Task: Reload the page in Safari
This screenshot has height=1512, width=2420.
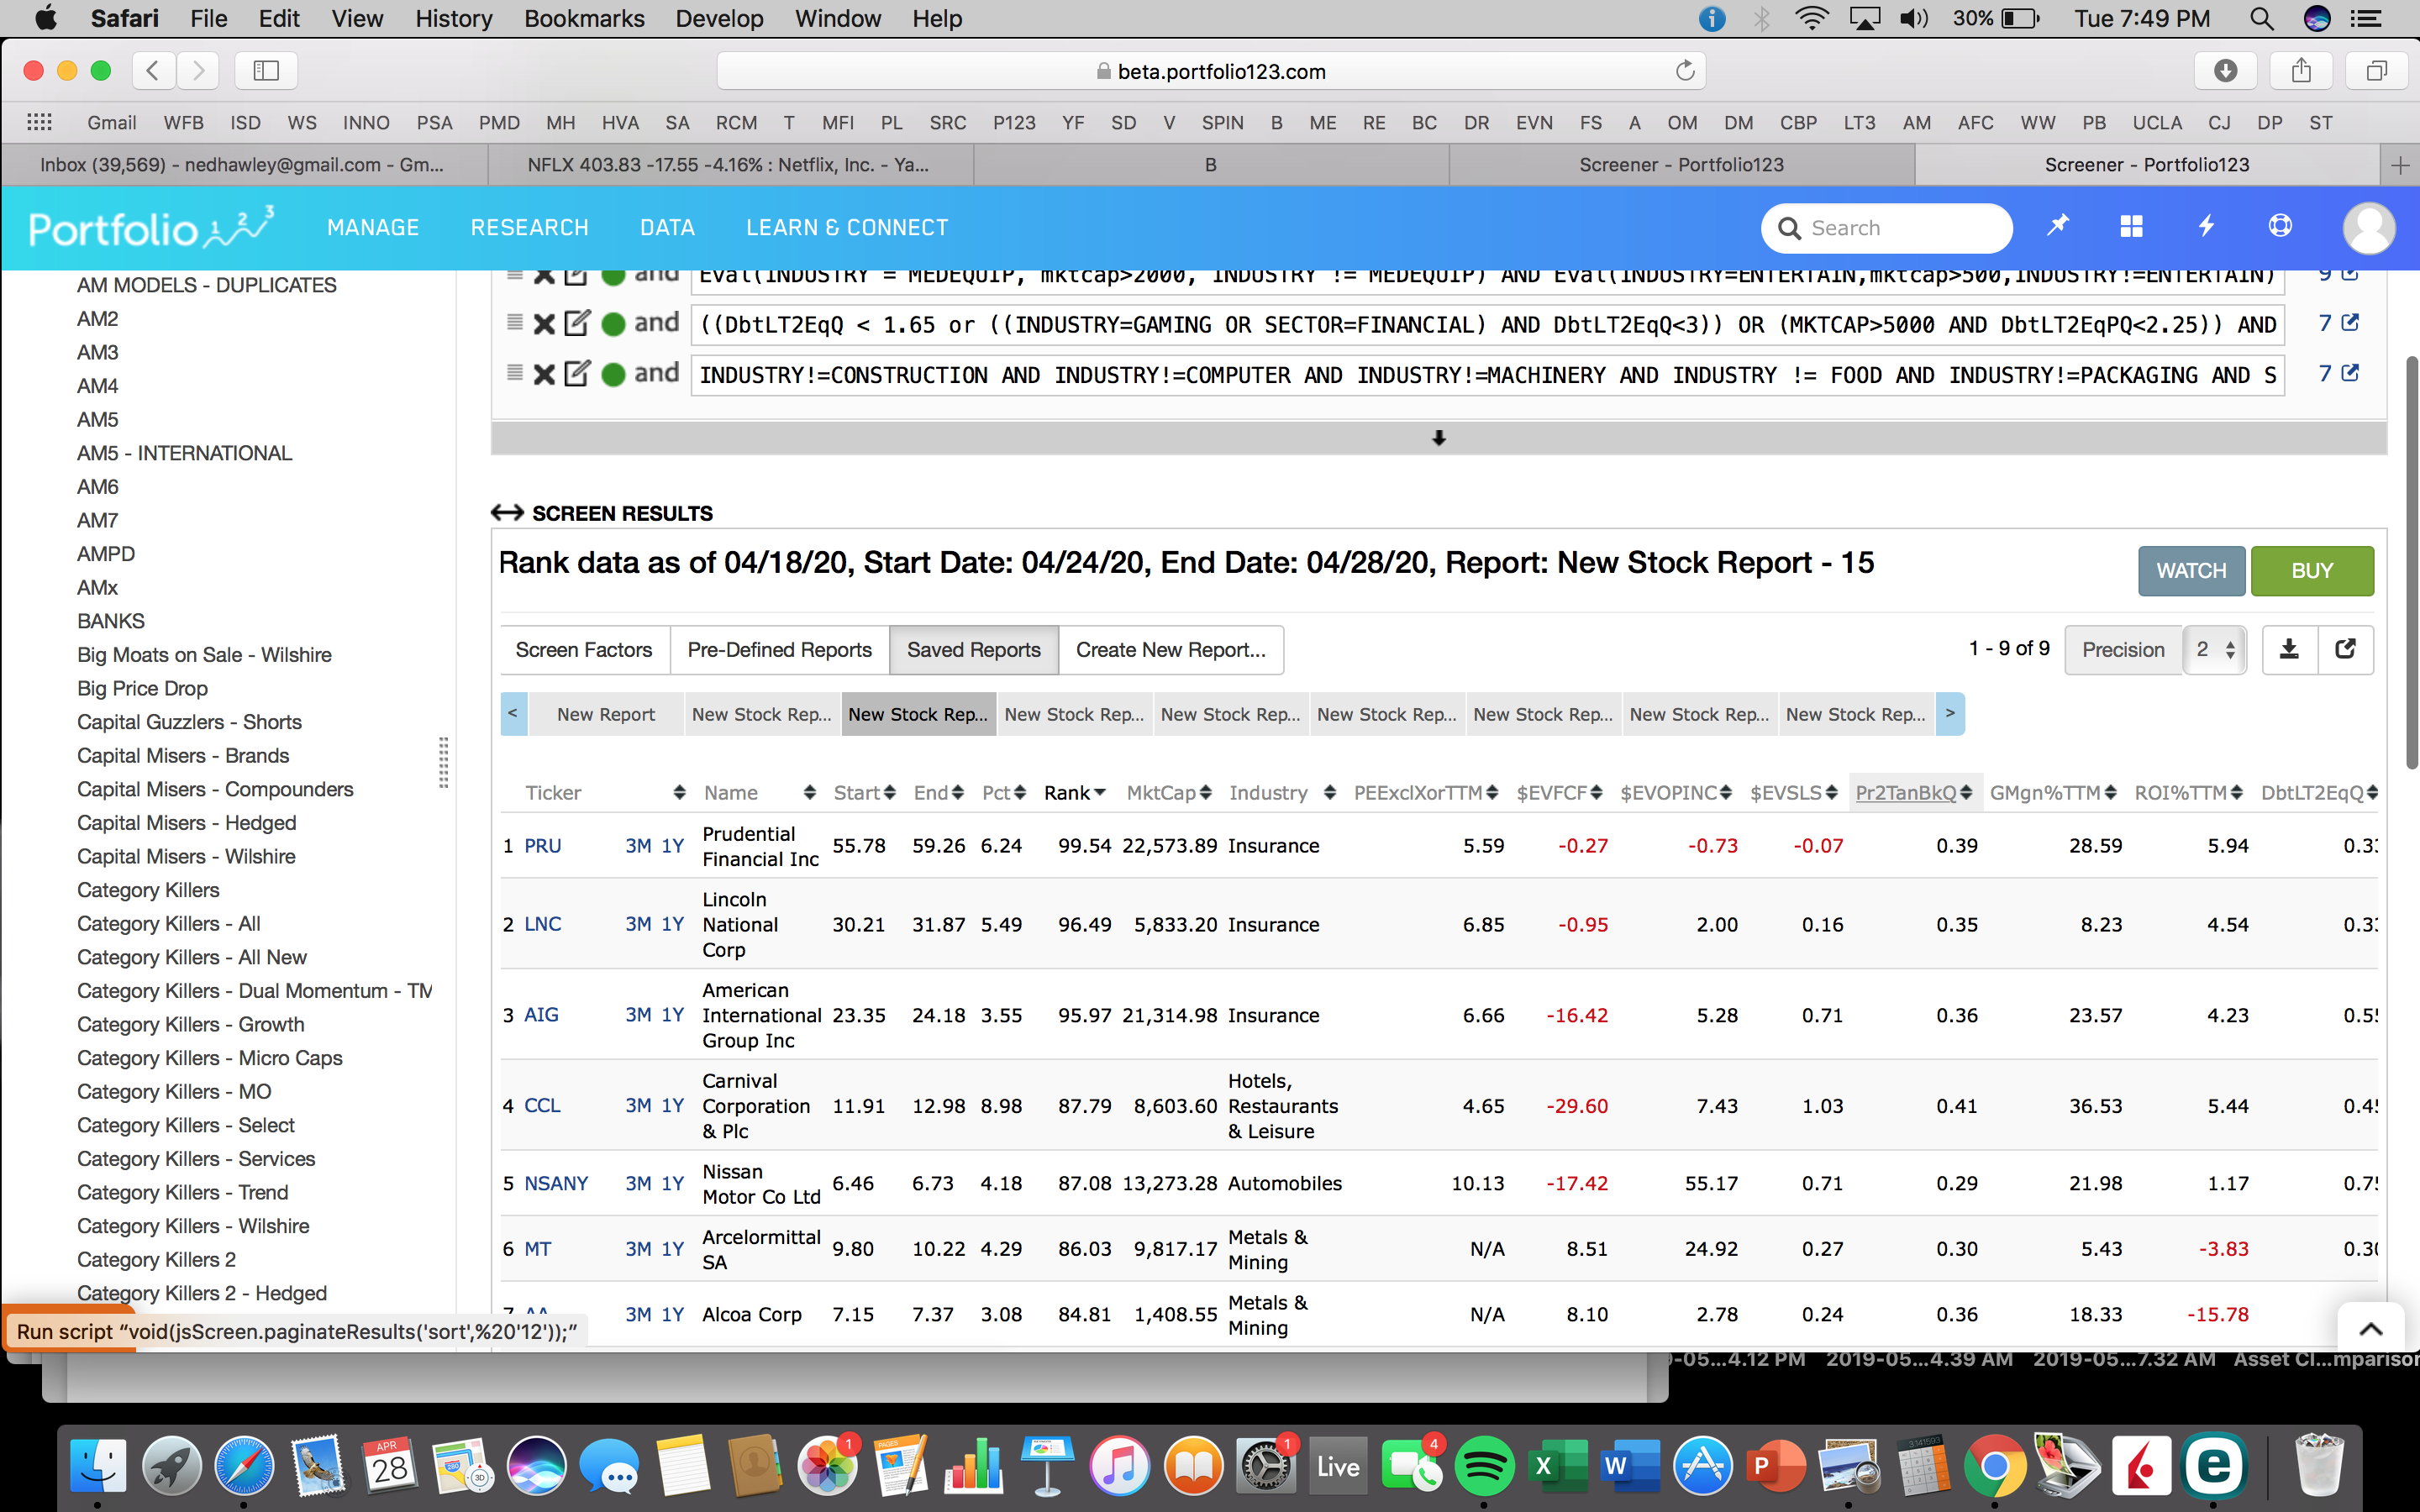Action: (1685, 71)
